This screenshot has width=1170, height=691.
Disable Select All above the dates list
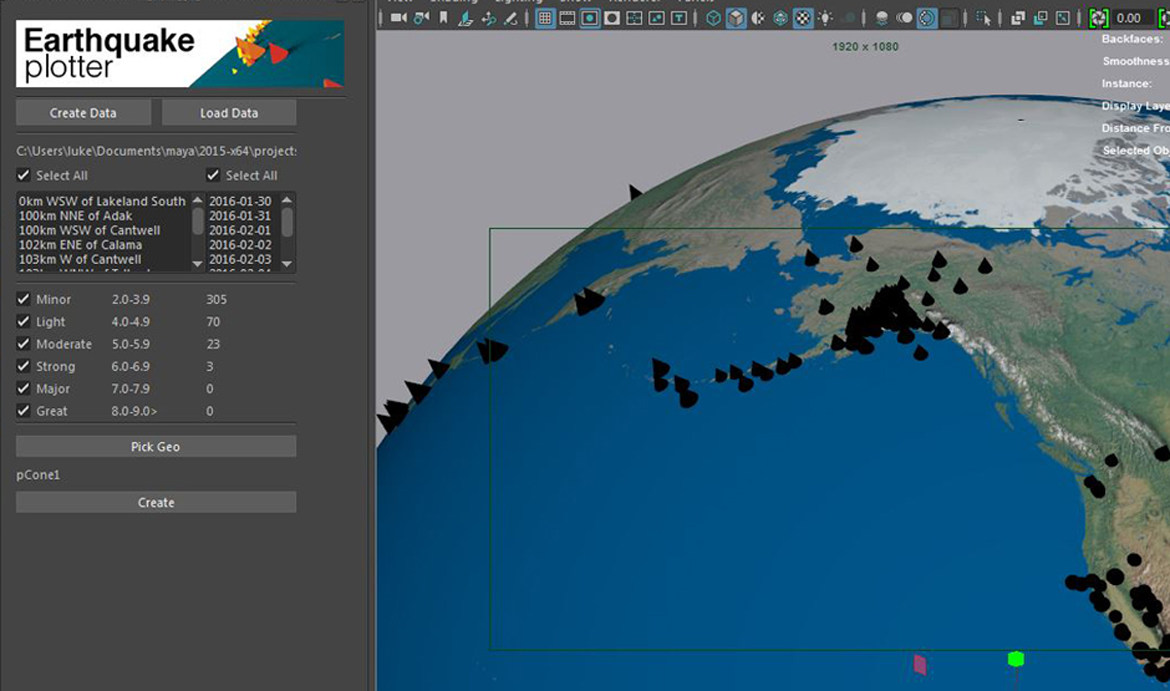tap(213, 176)
